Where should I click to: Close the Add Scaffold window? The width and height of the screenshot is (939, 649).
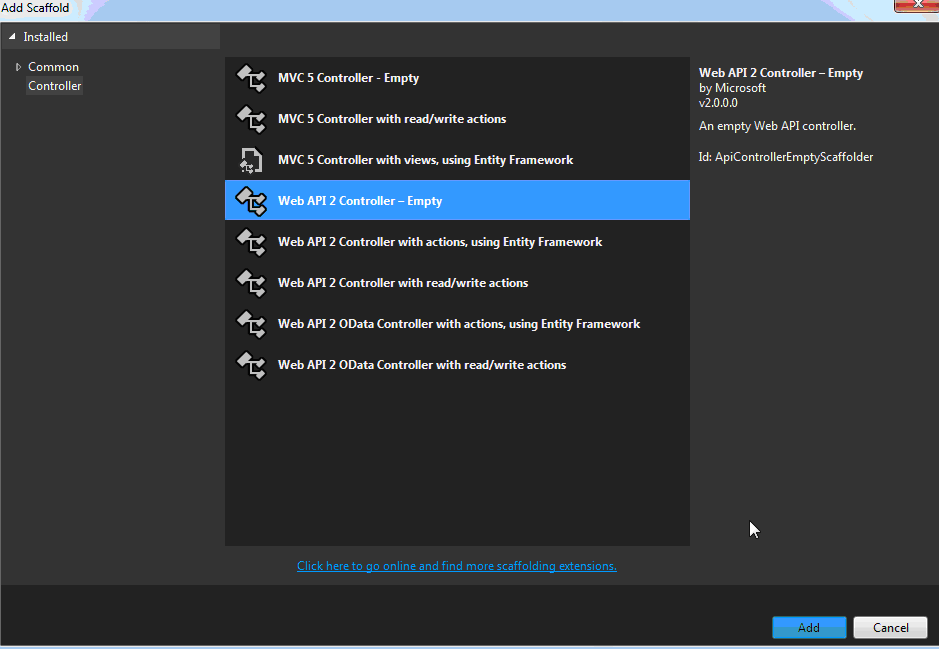point(916,5)
